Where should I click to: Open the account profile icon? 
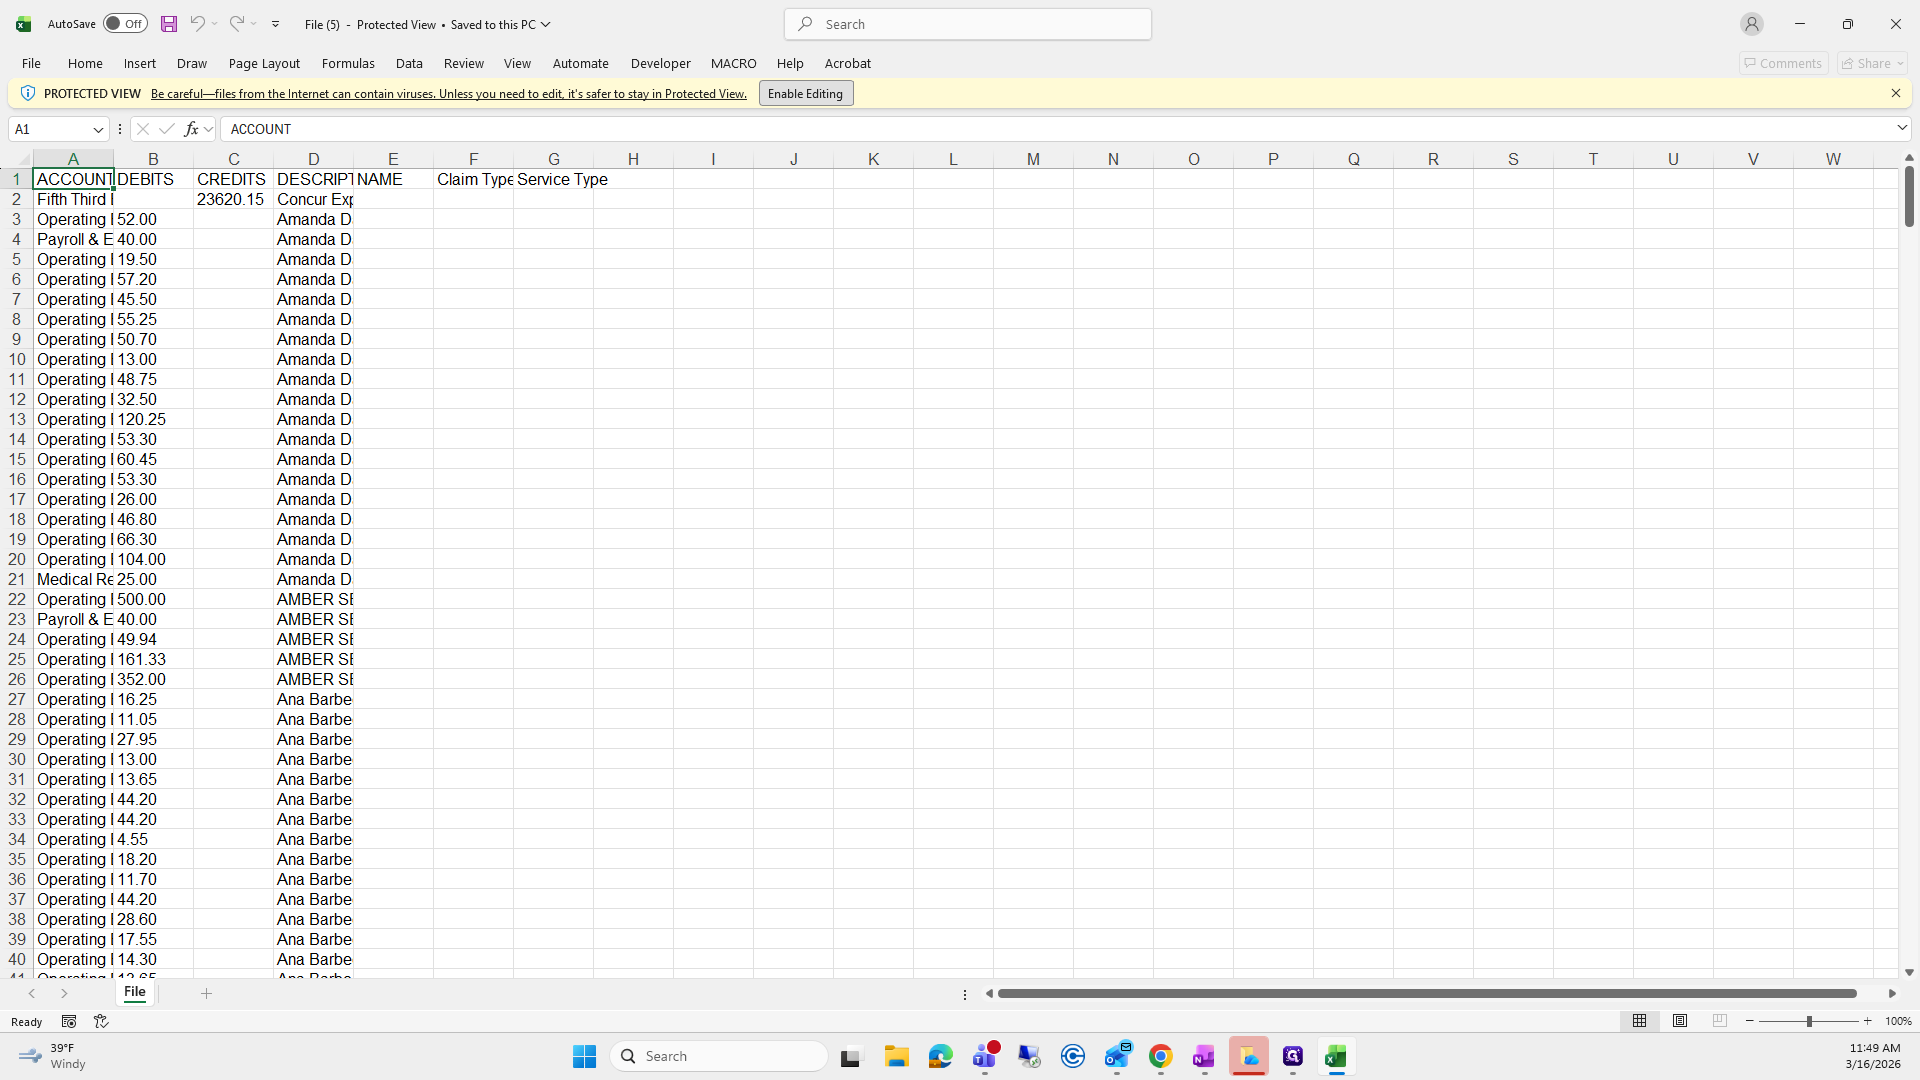point(1751,24)
